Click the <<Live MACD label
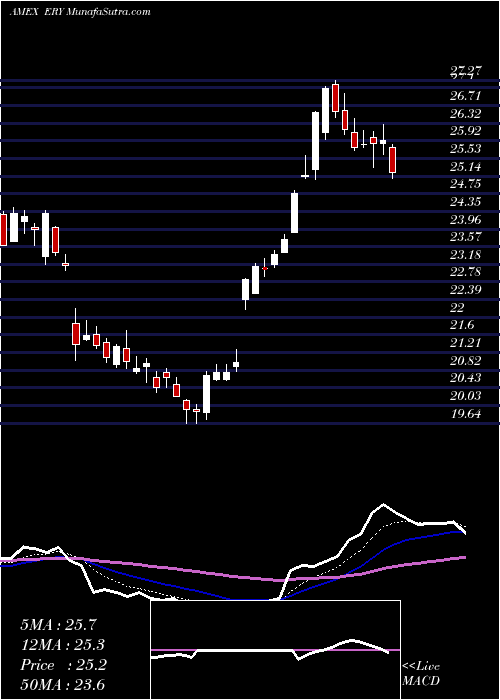This screenshot has width=500, height=700. point(421,673)
